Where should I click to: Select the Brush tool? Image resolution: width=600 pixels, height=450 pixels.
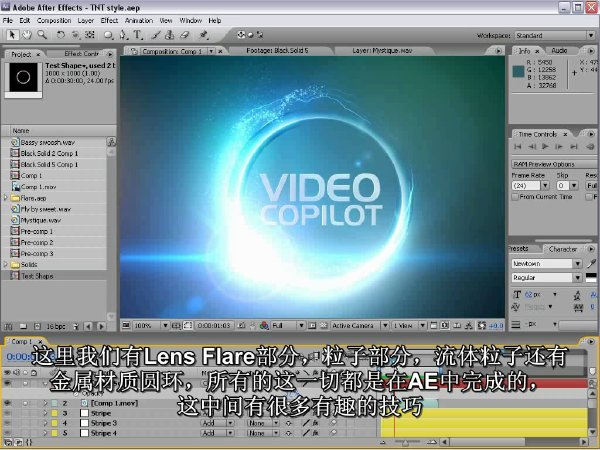point(156,35)
